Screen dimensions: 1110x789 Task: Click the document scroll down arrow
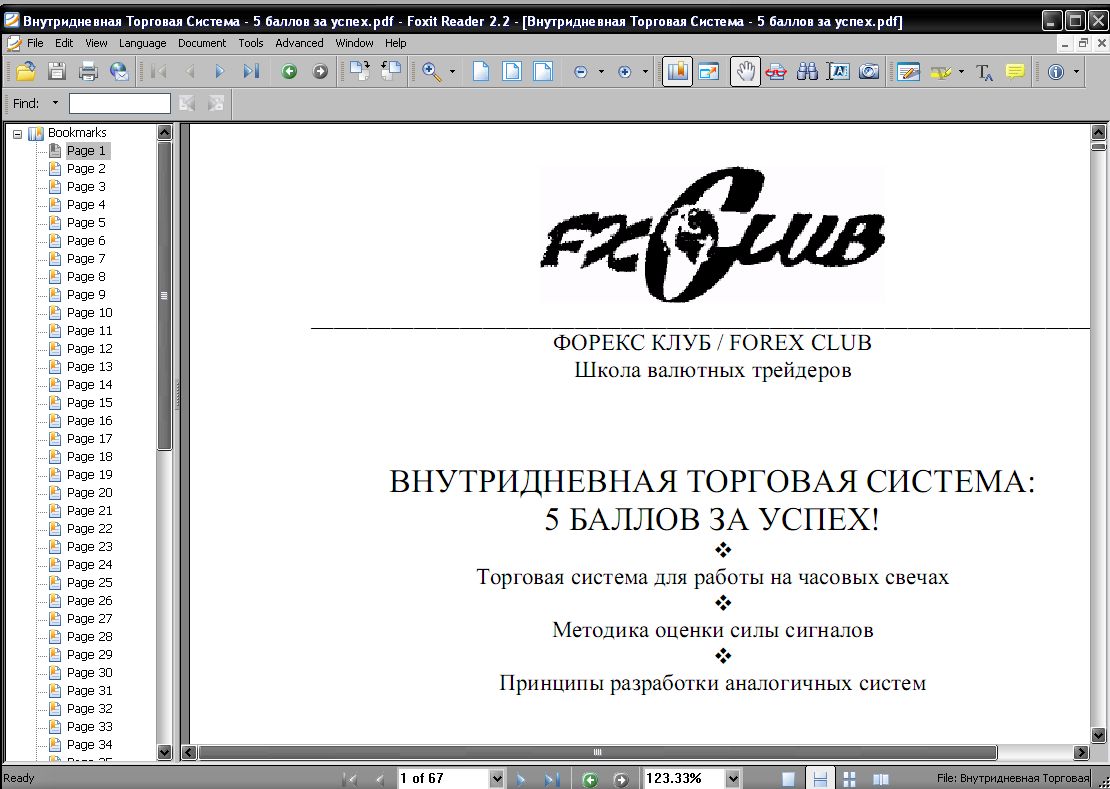1099,735
